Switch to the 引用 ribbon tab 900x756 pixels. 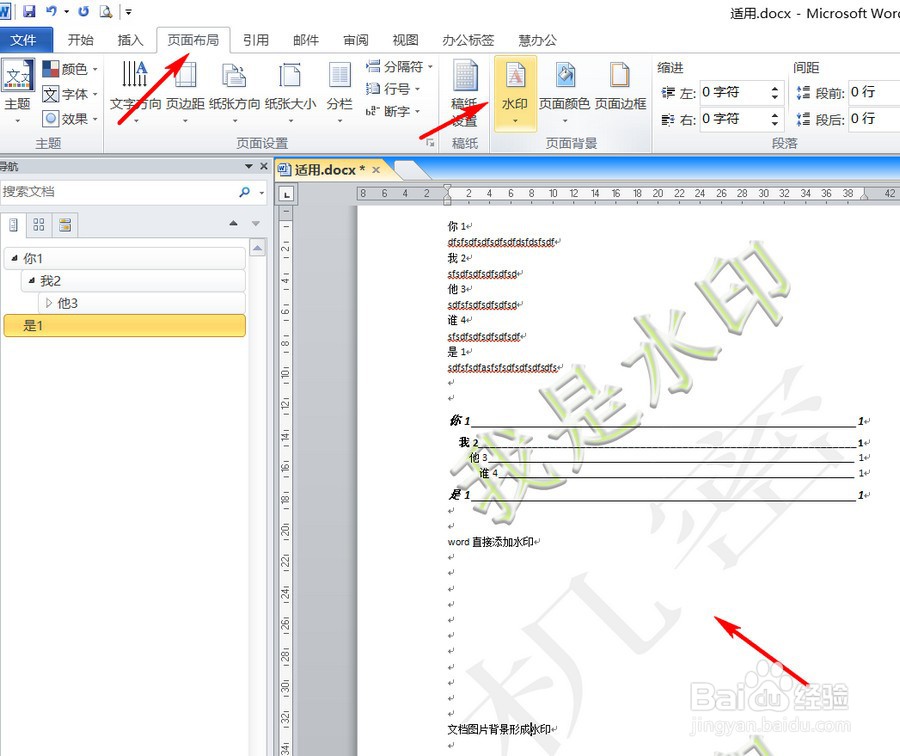click(x=255, y=40)
